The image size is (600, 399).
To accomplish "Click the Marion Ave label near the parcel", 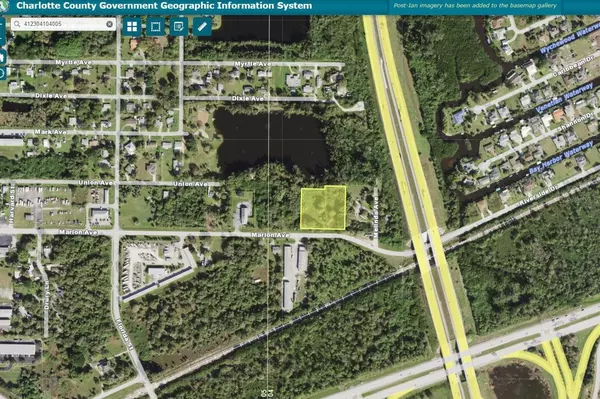I will tap(270, 235).
